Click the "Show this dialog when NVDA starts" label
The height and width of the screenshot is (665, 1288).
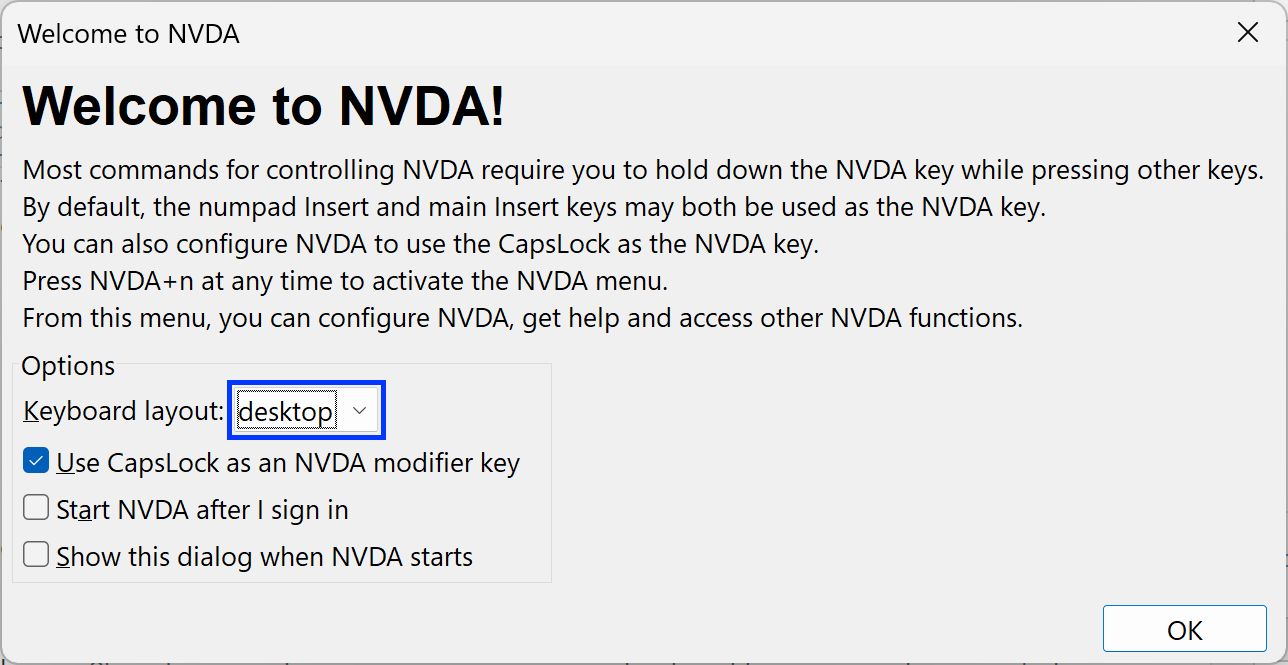click(262, 556)
